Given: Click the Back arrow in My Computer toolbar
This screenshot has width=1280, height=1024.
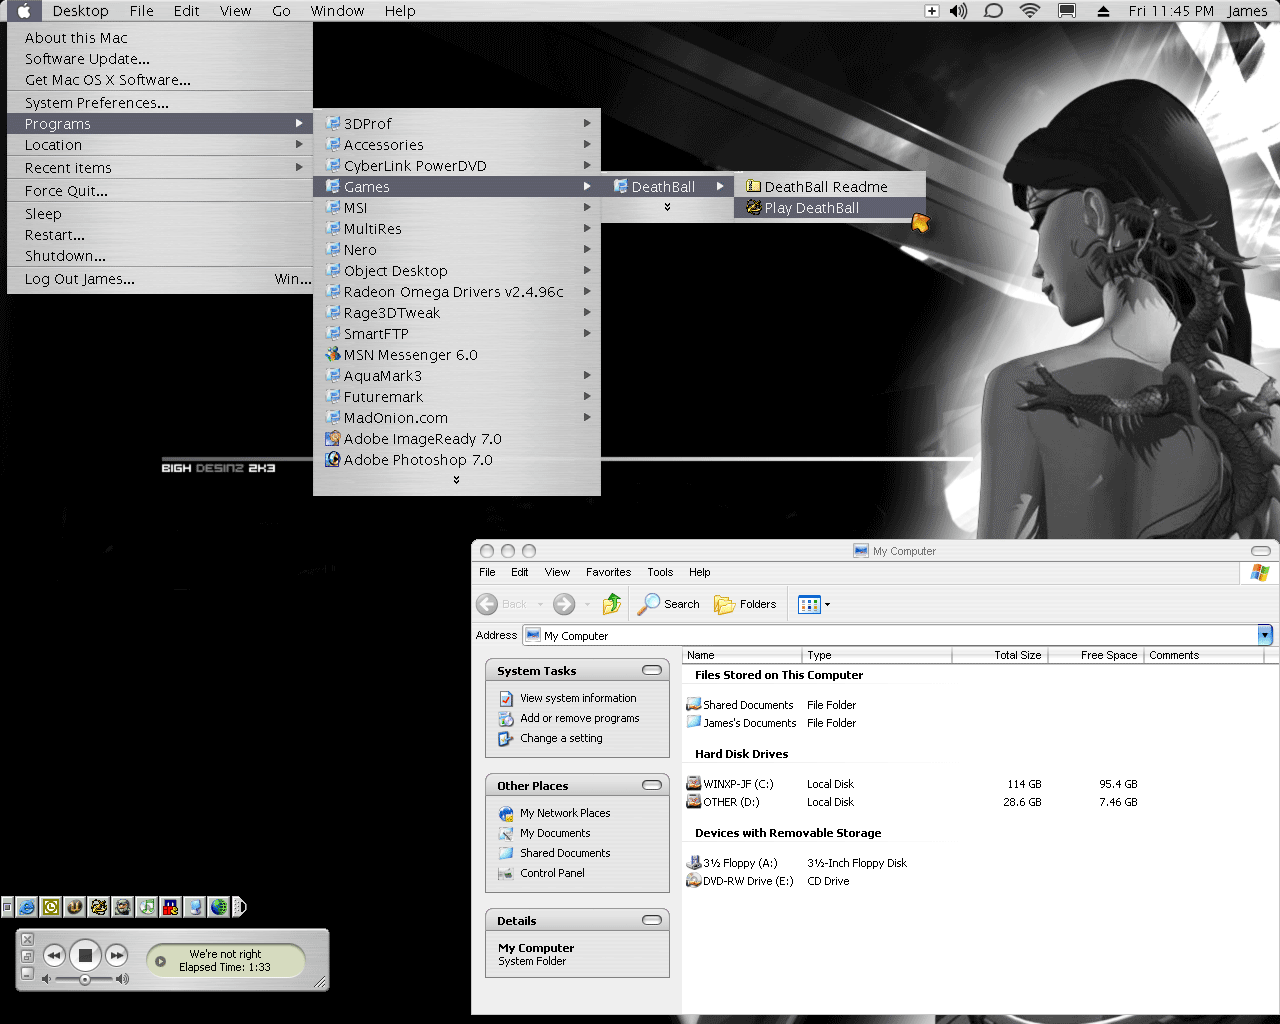Looking at the screenshot, I should [487, 604].
